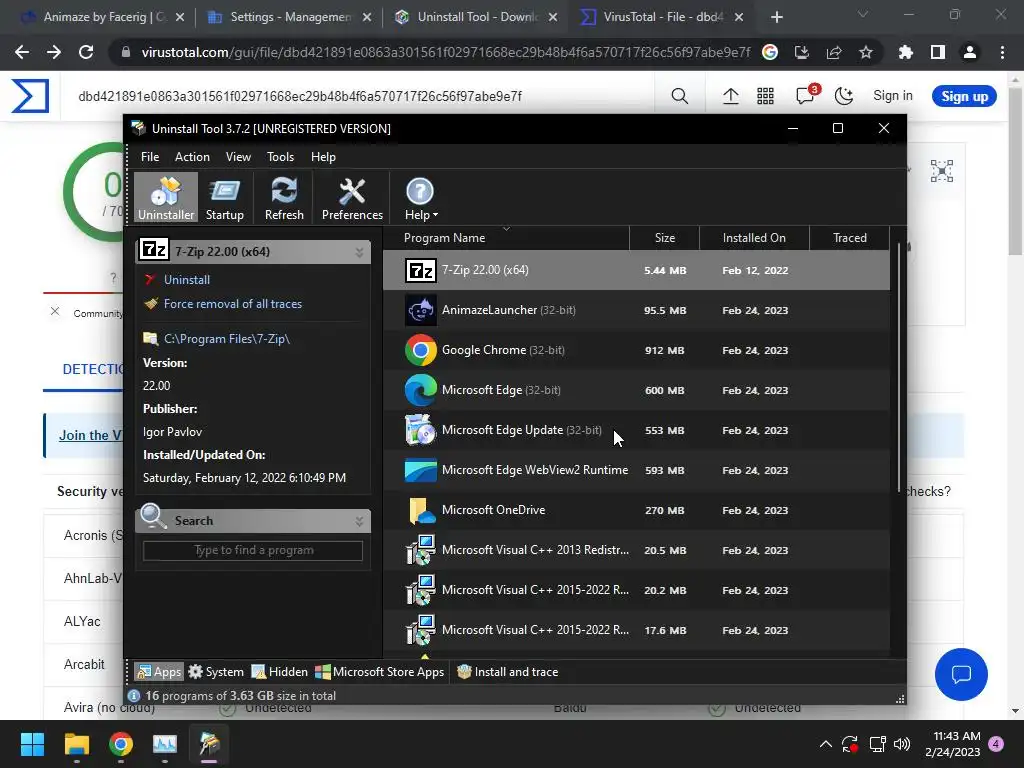Screen dimensions: 1024x768
Task: Select Microsoft Edge Update icon
Action: point(421,430)
